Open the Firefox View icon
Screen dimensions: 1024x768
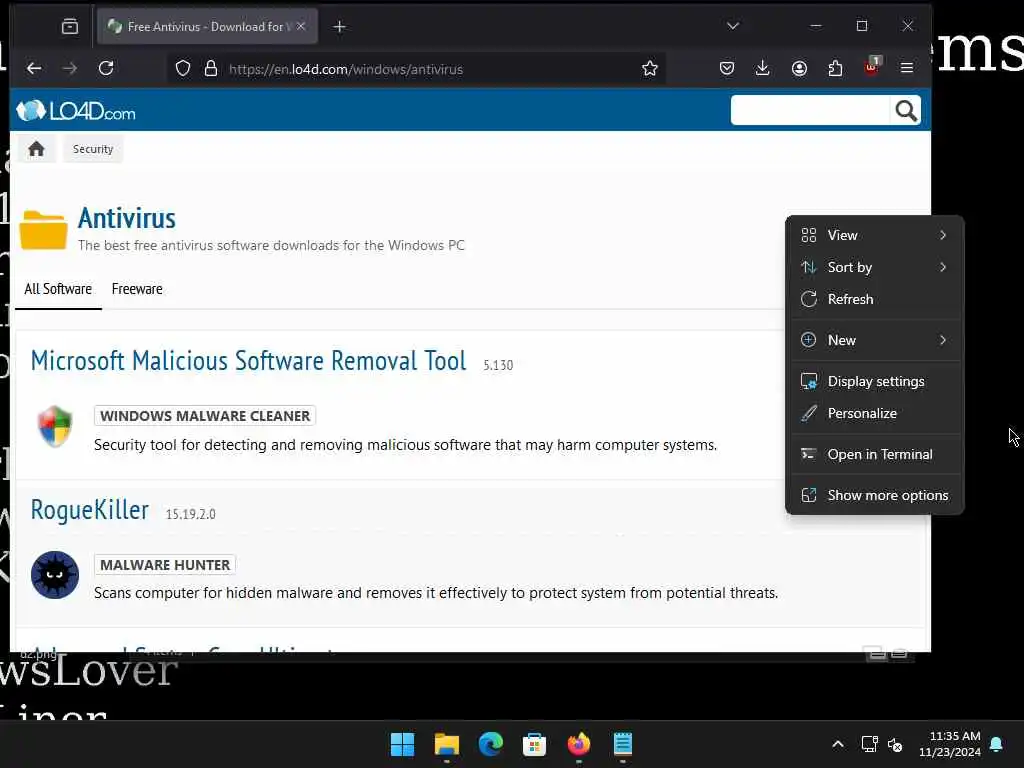click(x=69, y=26)
